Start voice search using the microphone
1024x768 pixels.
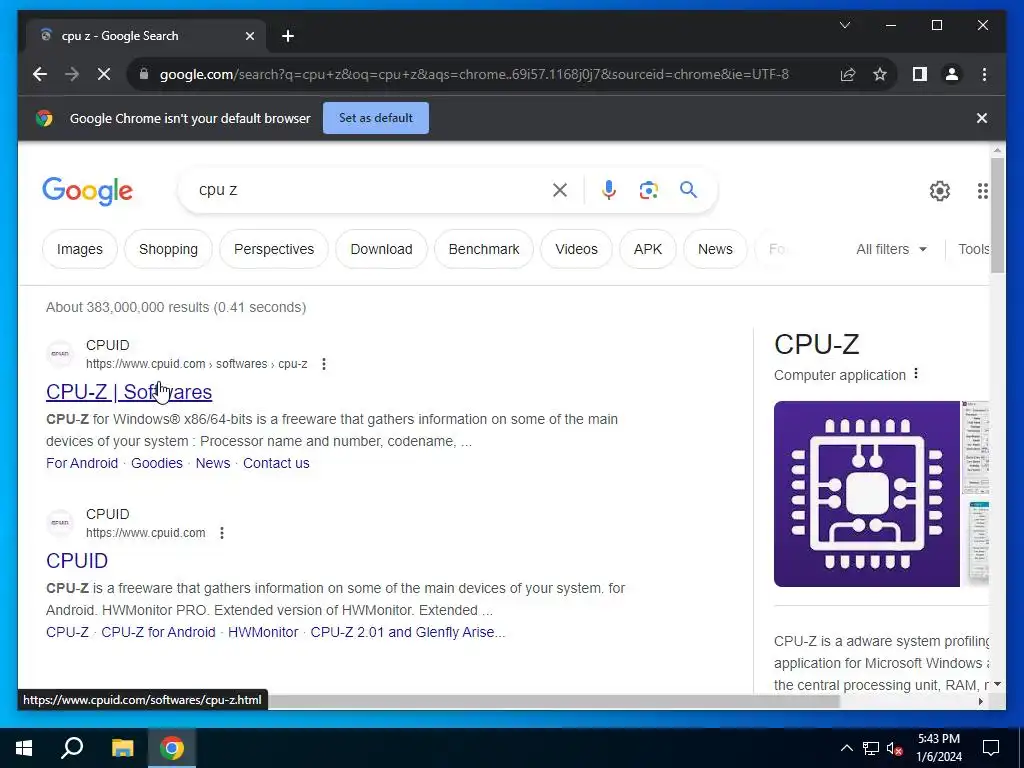coord(609,190)
